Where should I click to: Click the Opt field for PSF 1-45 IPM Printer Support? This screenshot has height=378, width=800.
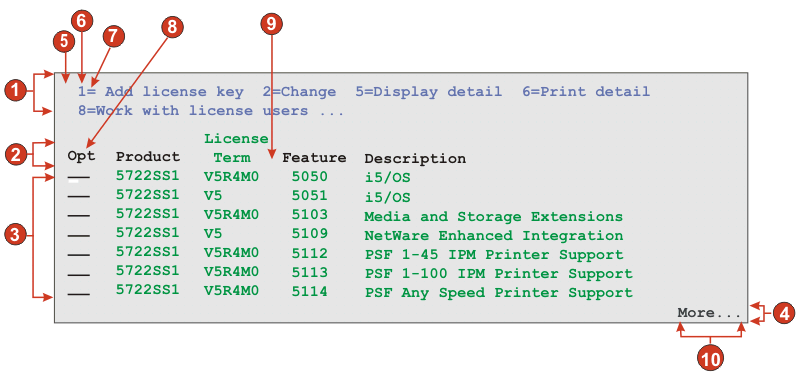coord(79,255)
